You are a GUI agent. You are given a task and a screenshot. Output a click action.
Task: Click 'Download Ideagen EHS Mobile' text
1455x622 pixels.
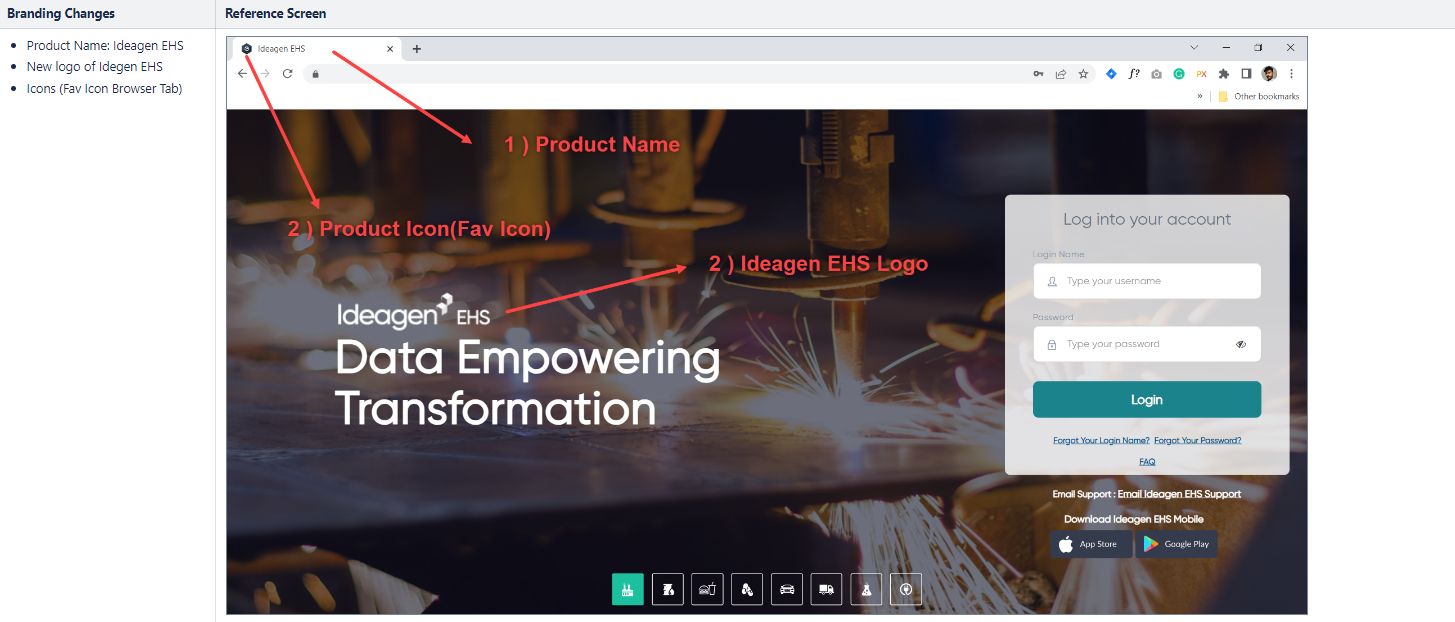tap(1134, 519)
